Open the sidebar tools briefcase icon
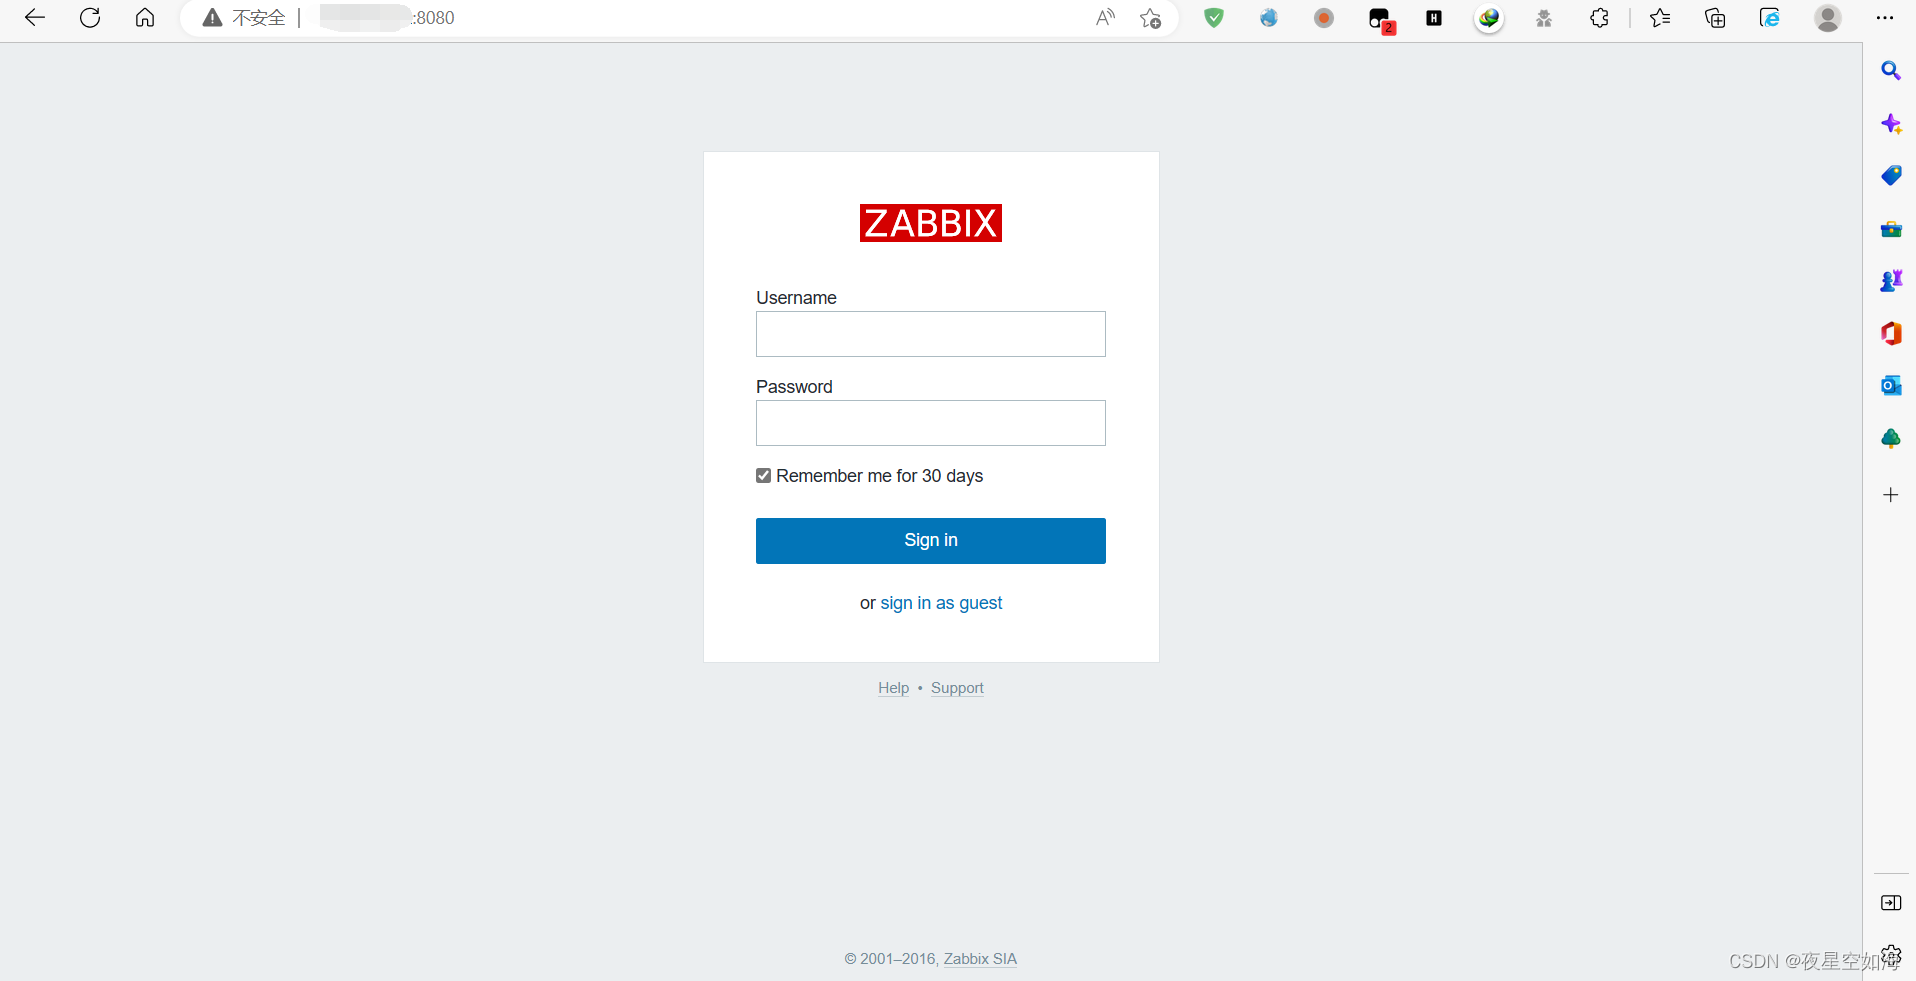This screenshot has height=981, width=1916. (x=1891, y=229)
